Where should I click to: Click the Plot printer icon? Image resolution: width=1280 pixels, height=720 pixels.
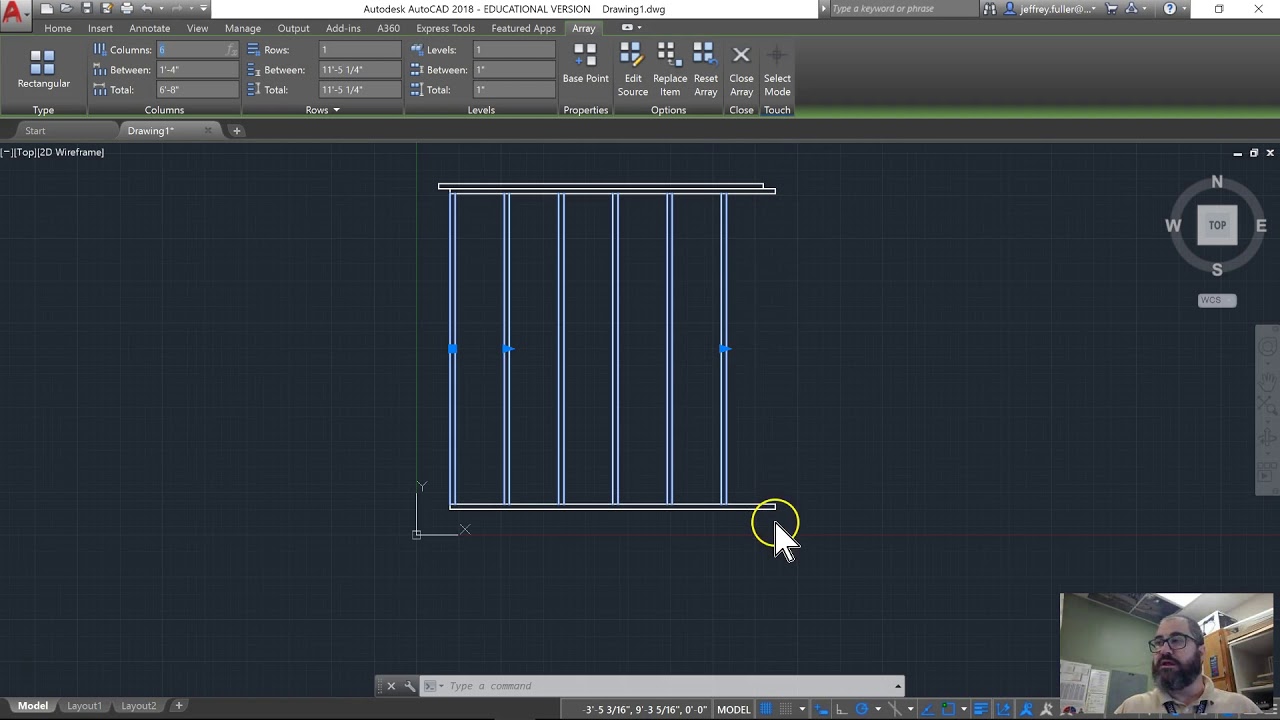[x=127, y=9]
